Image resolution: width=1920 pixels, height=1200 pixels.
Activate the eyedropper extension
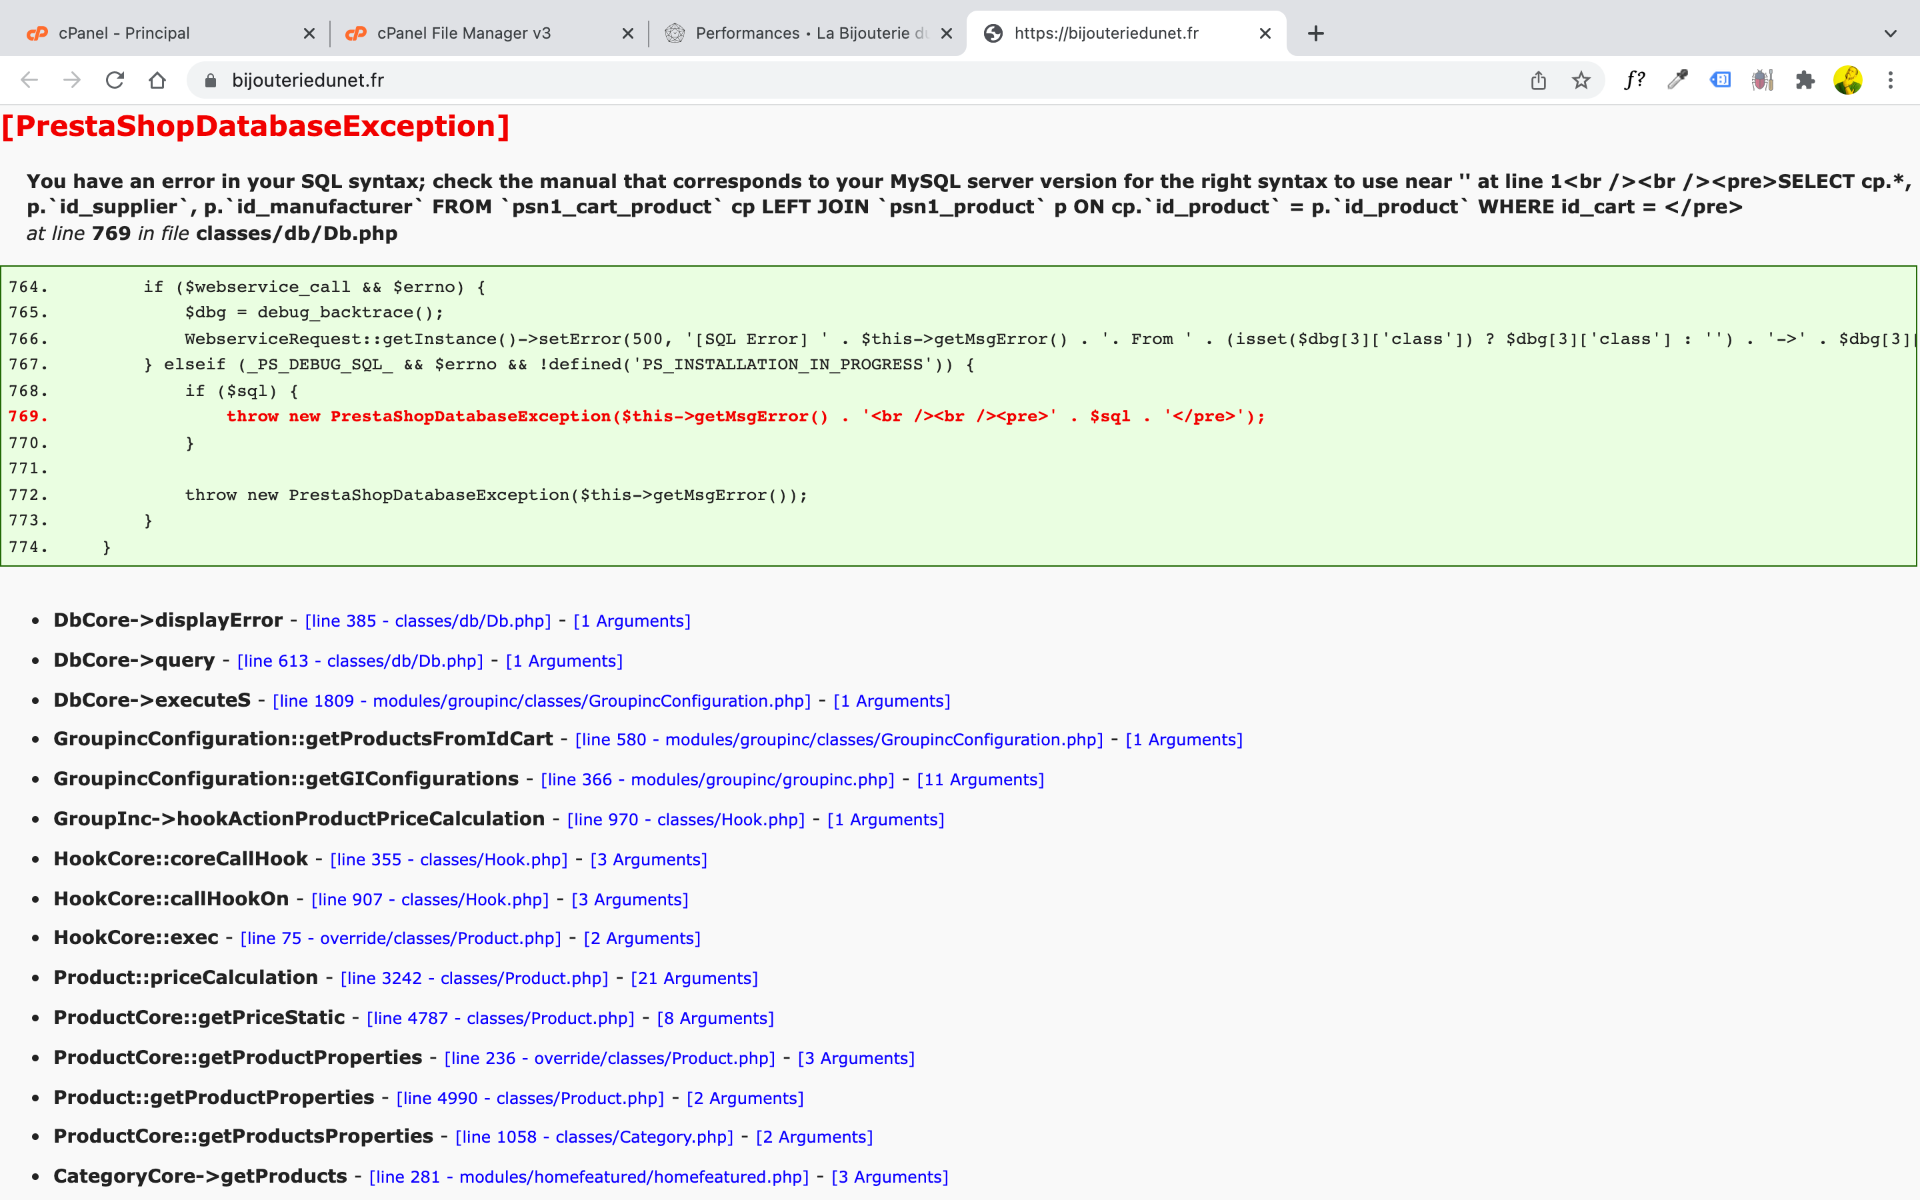(1677, 80)
